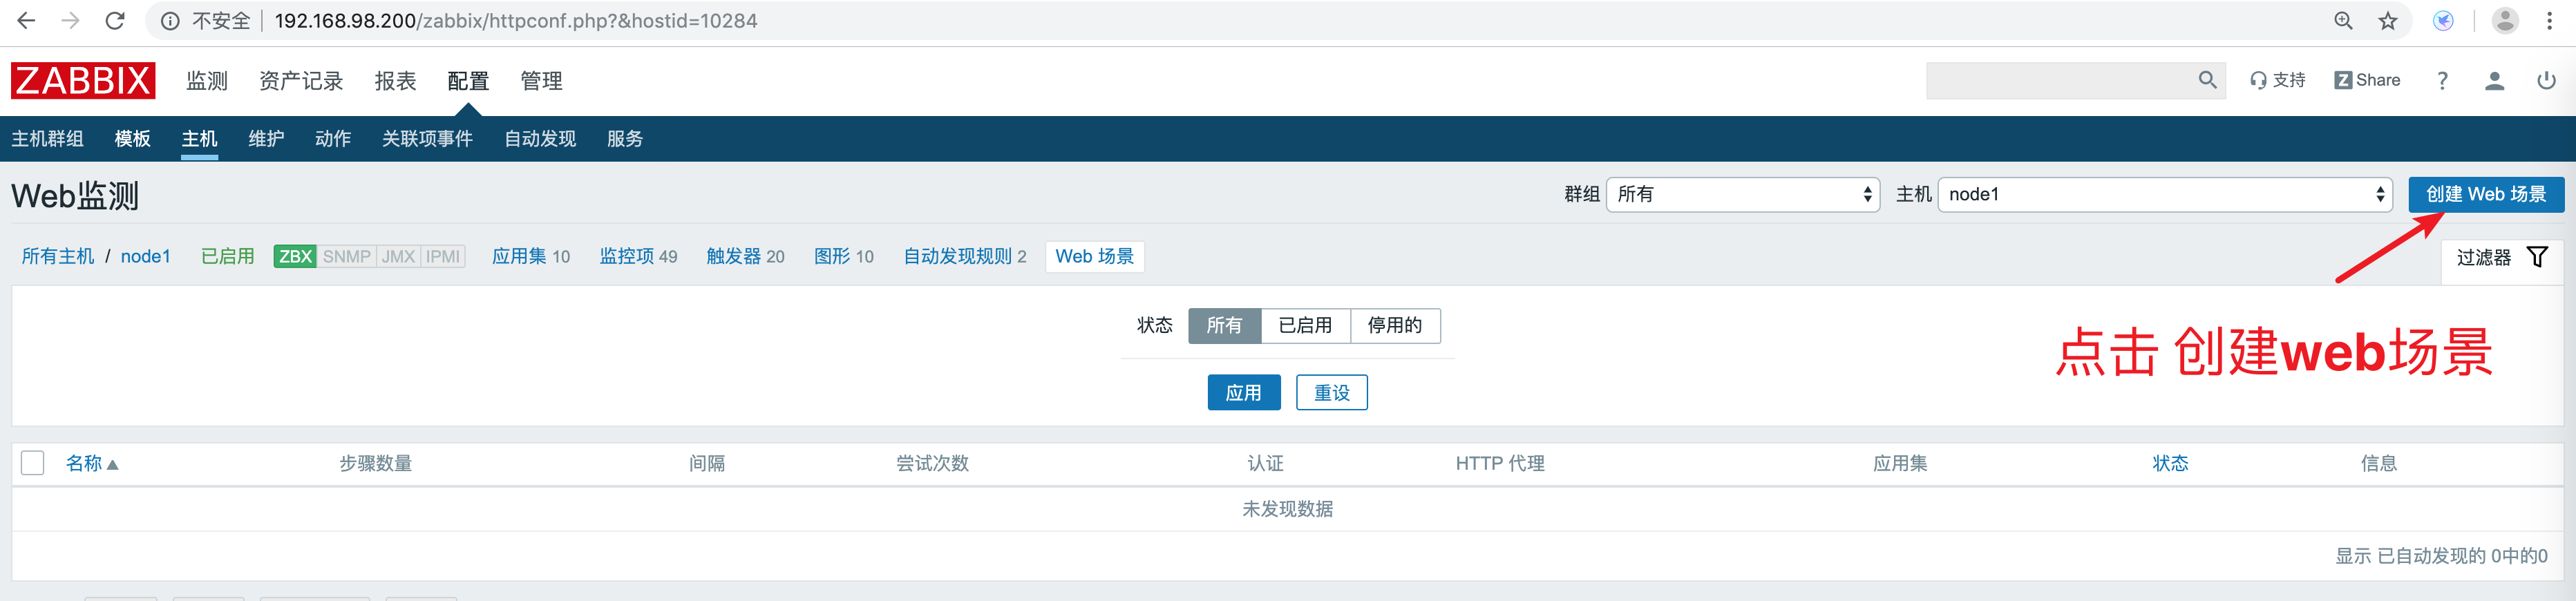Tick the select-all checkbox in table header
This screenshot has width=2576, height=601.
(x=33, y=463)
